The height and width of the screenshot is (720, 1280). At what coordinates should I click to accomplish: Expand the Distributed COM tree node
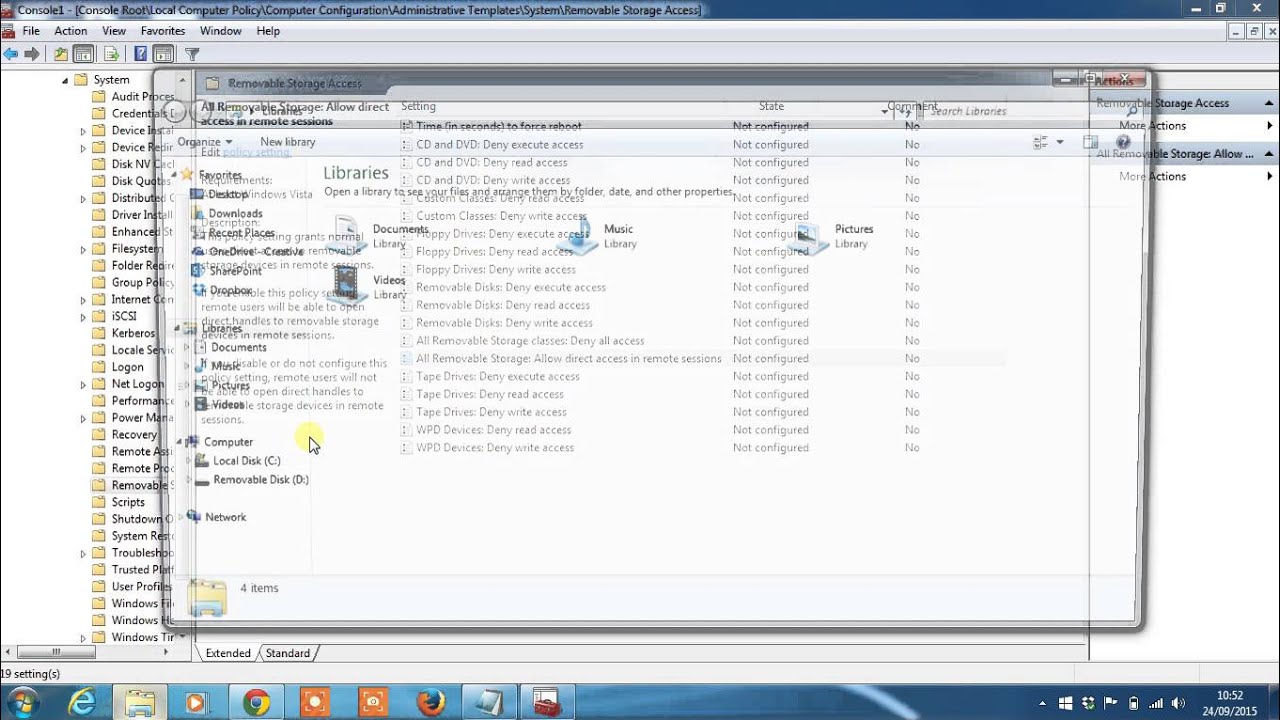point(83,198)
